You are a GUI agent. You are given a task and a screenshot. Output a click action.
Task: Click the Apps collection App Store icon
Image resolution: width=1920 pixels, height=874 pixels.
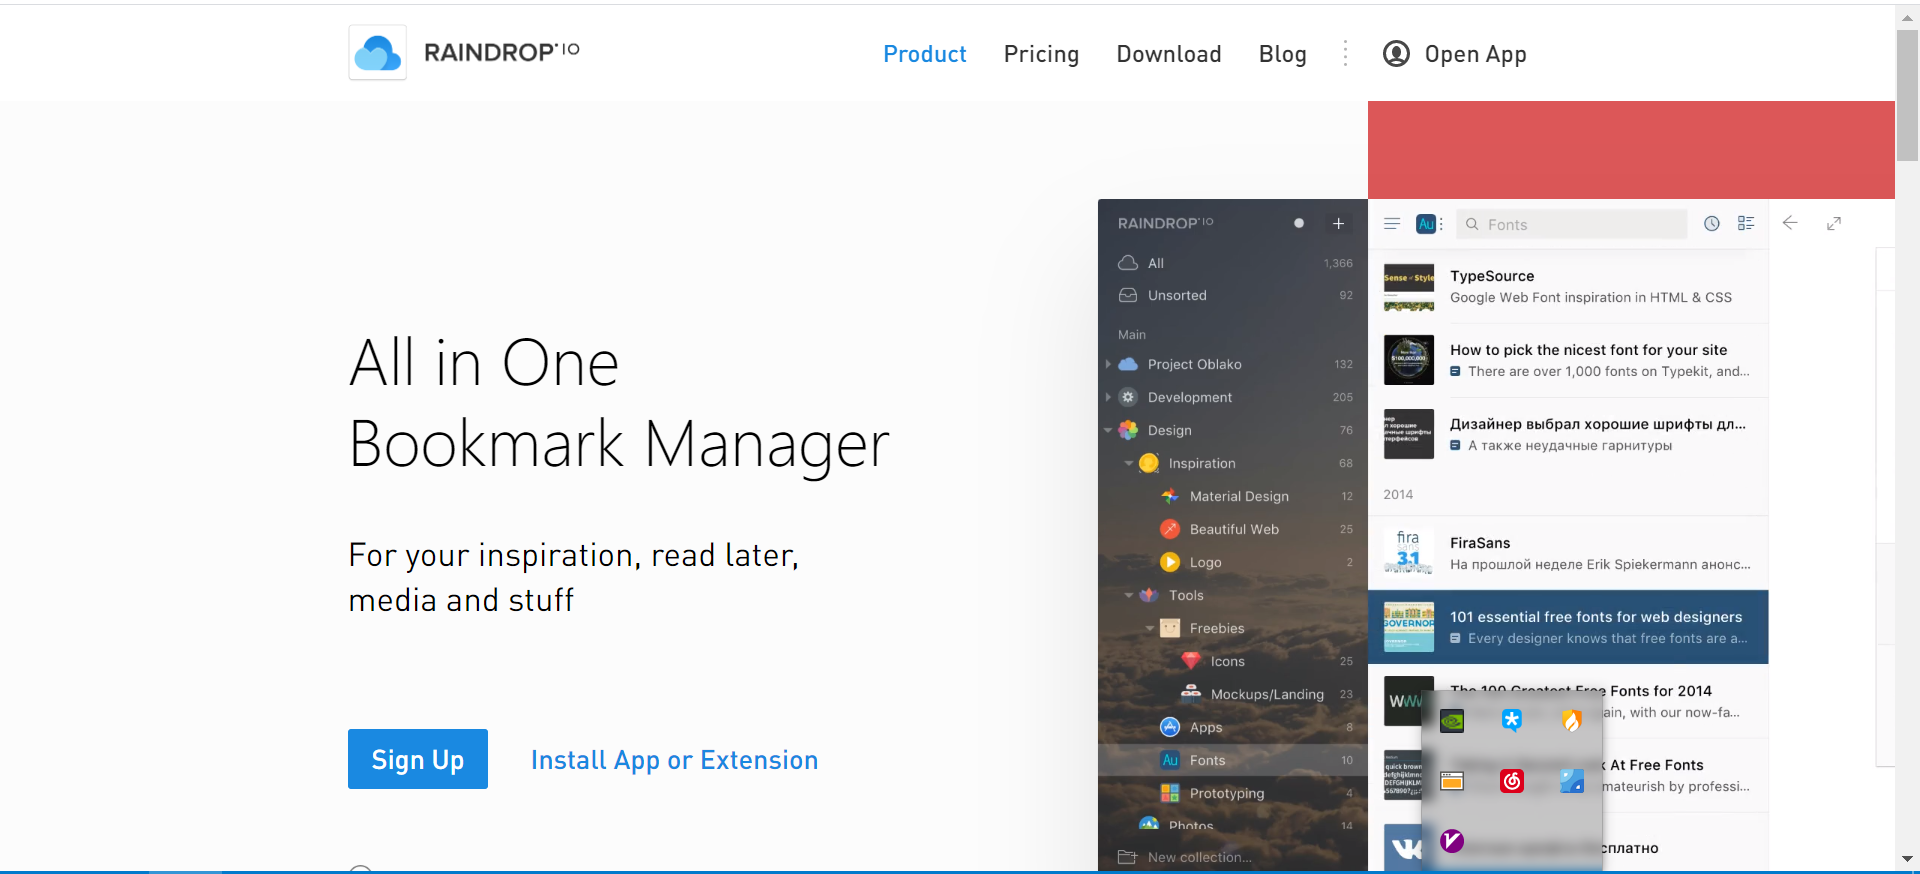tap(1170, 727)
